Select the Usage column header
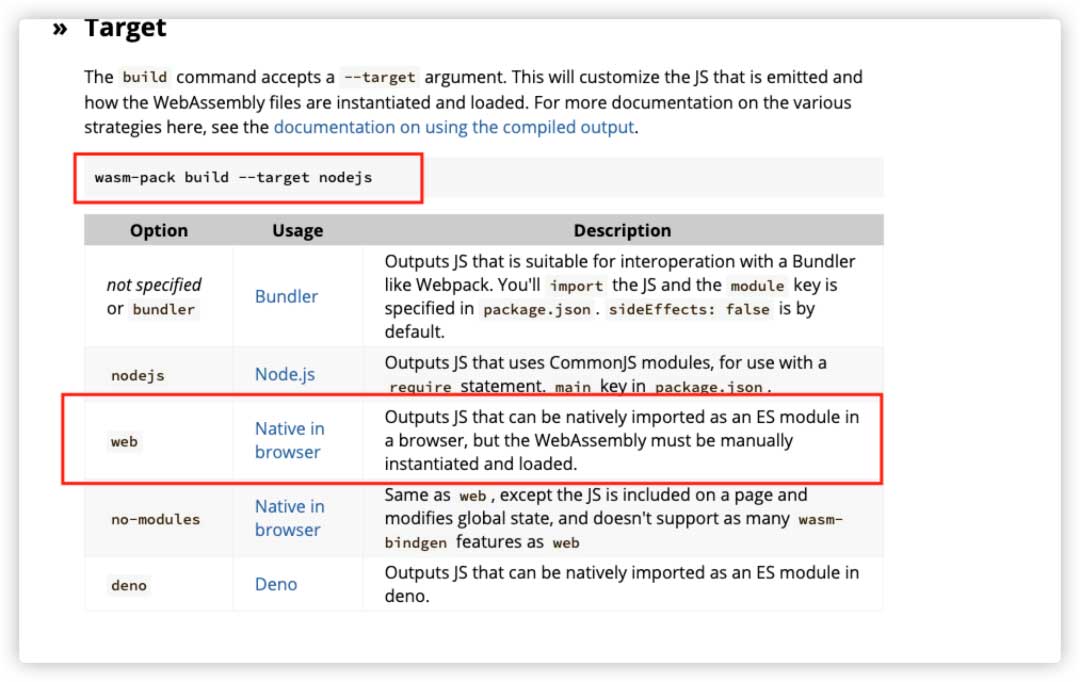Viewport: 1080px width, 682px height. [x=297, y=230]
